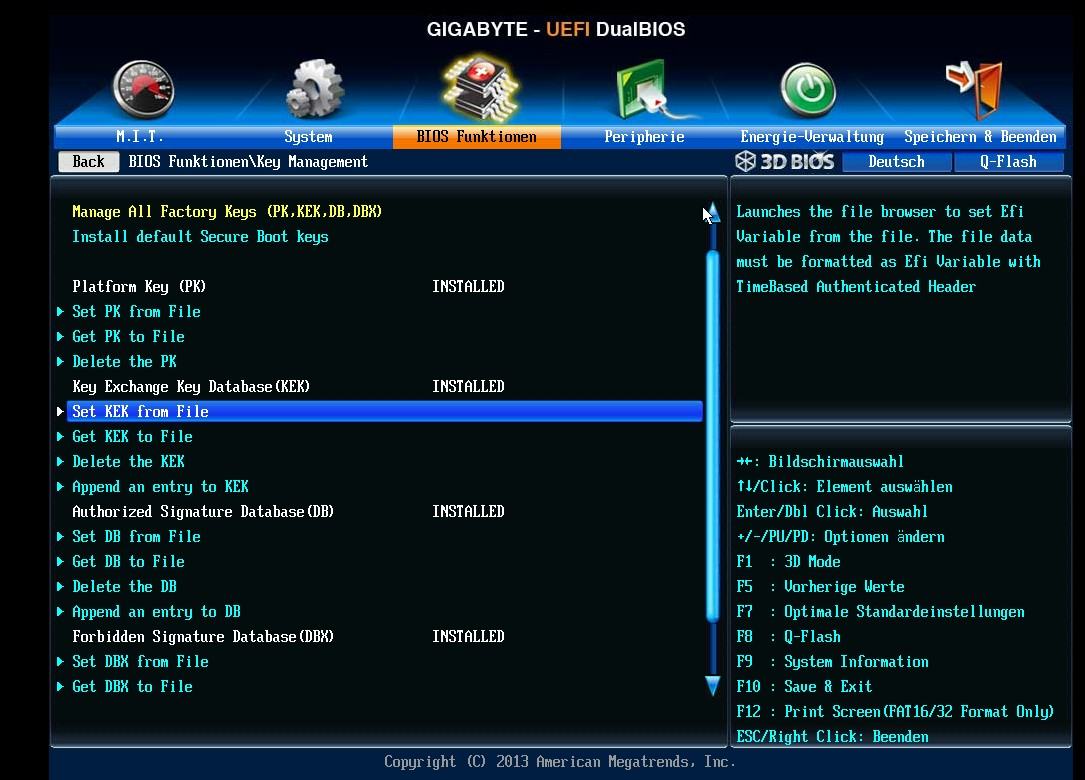The height and width of the screenshot is (780, 1085).
Task: Click the System gears icon
Action: click(x=315, y=89)
